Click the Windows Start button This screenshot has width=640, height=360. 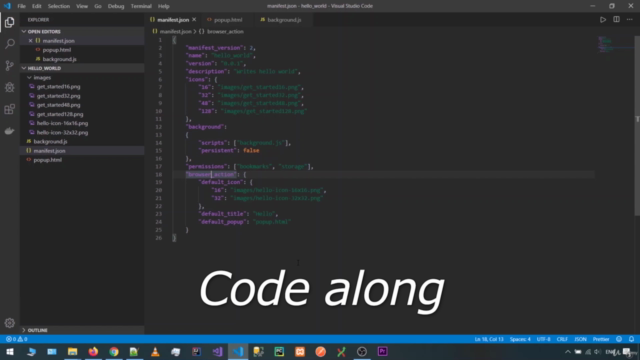click(10, 351)
